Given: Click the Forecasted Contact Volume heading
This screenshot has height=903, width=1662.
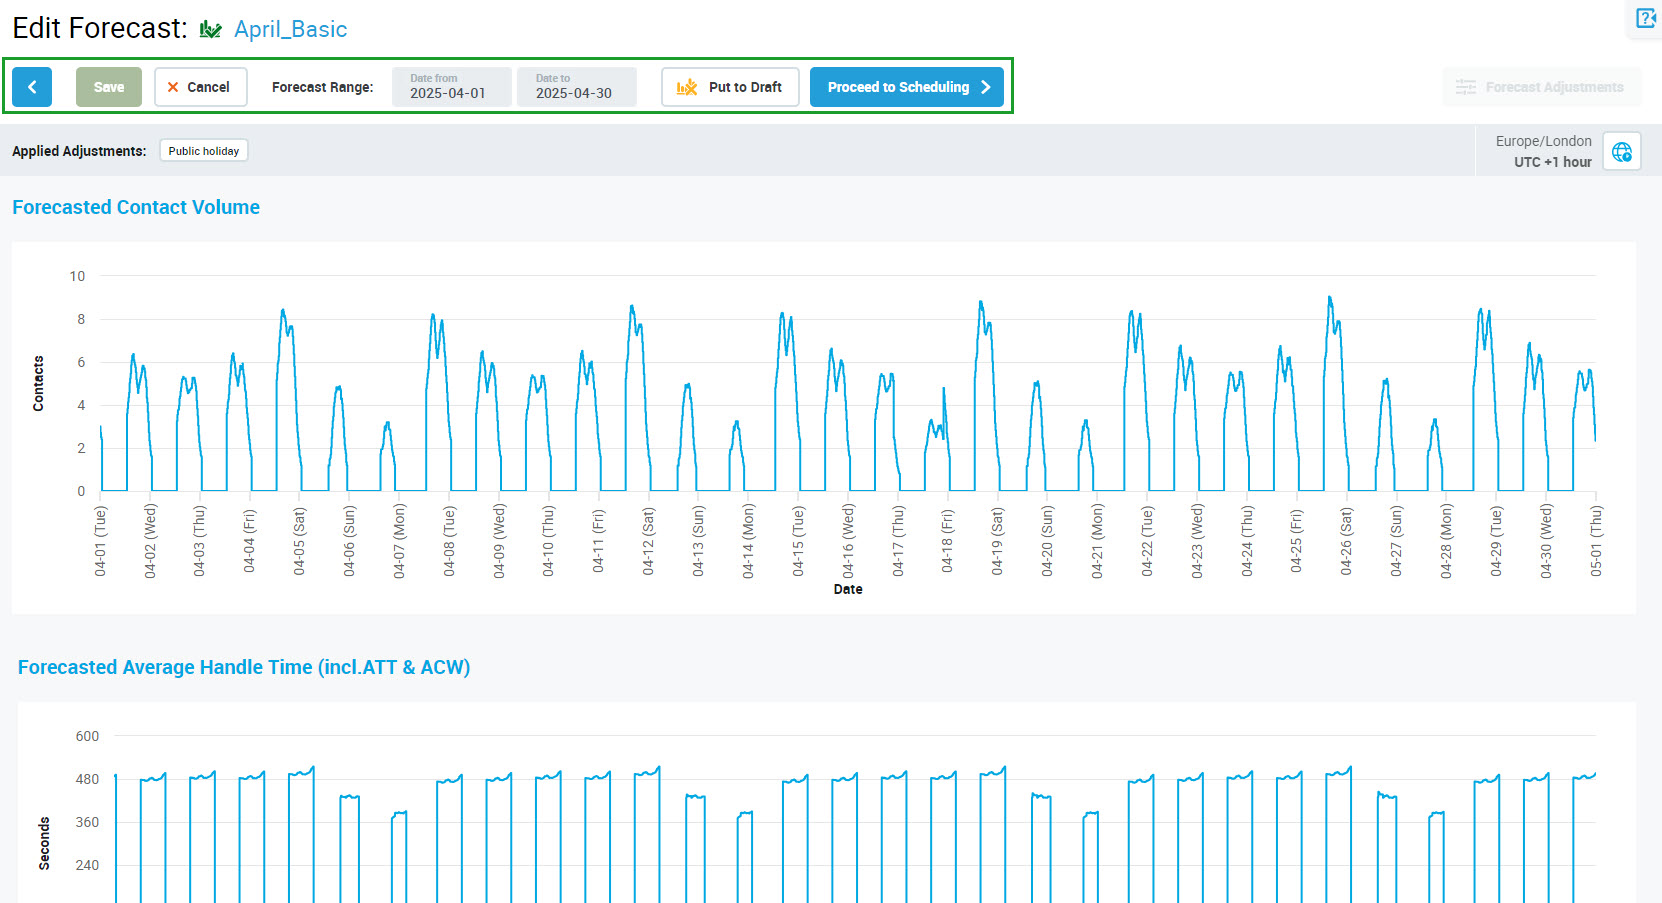Looking at the screenshot, I should (136, 207).
